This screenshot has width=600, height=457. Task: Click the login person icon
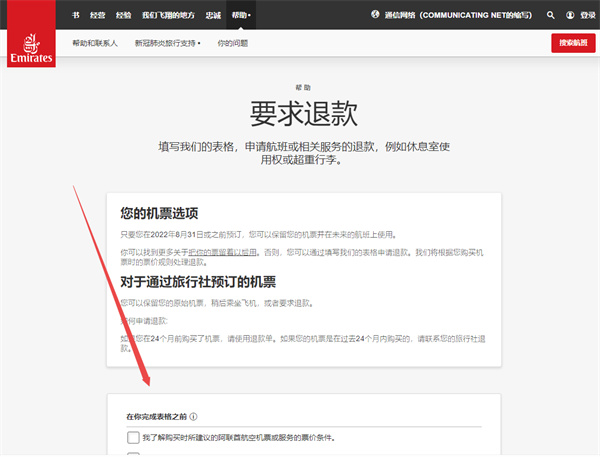(x=568, y=16)
